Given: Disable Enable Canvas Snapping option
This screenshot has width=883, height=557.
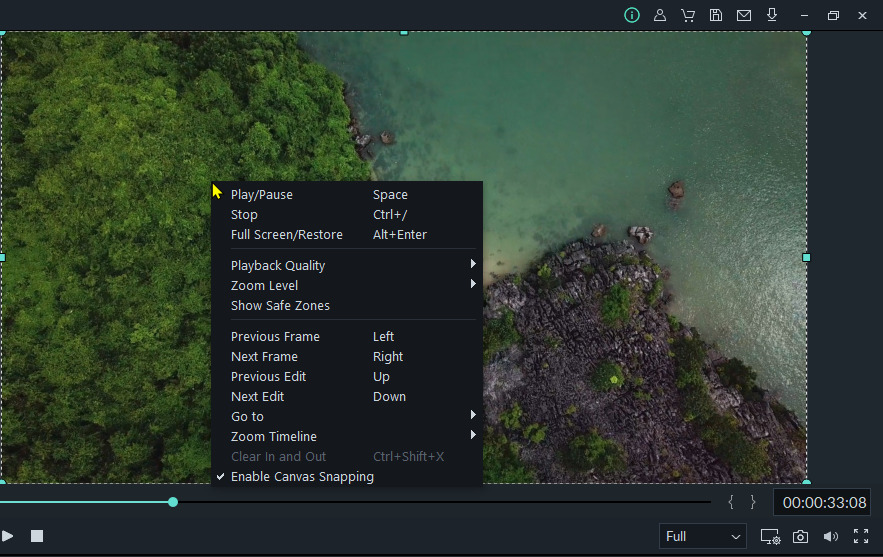Looking at the screenshot, I should pyautogui.click(x=302, y=477).
